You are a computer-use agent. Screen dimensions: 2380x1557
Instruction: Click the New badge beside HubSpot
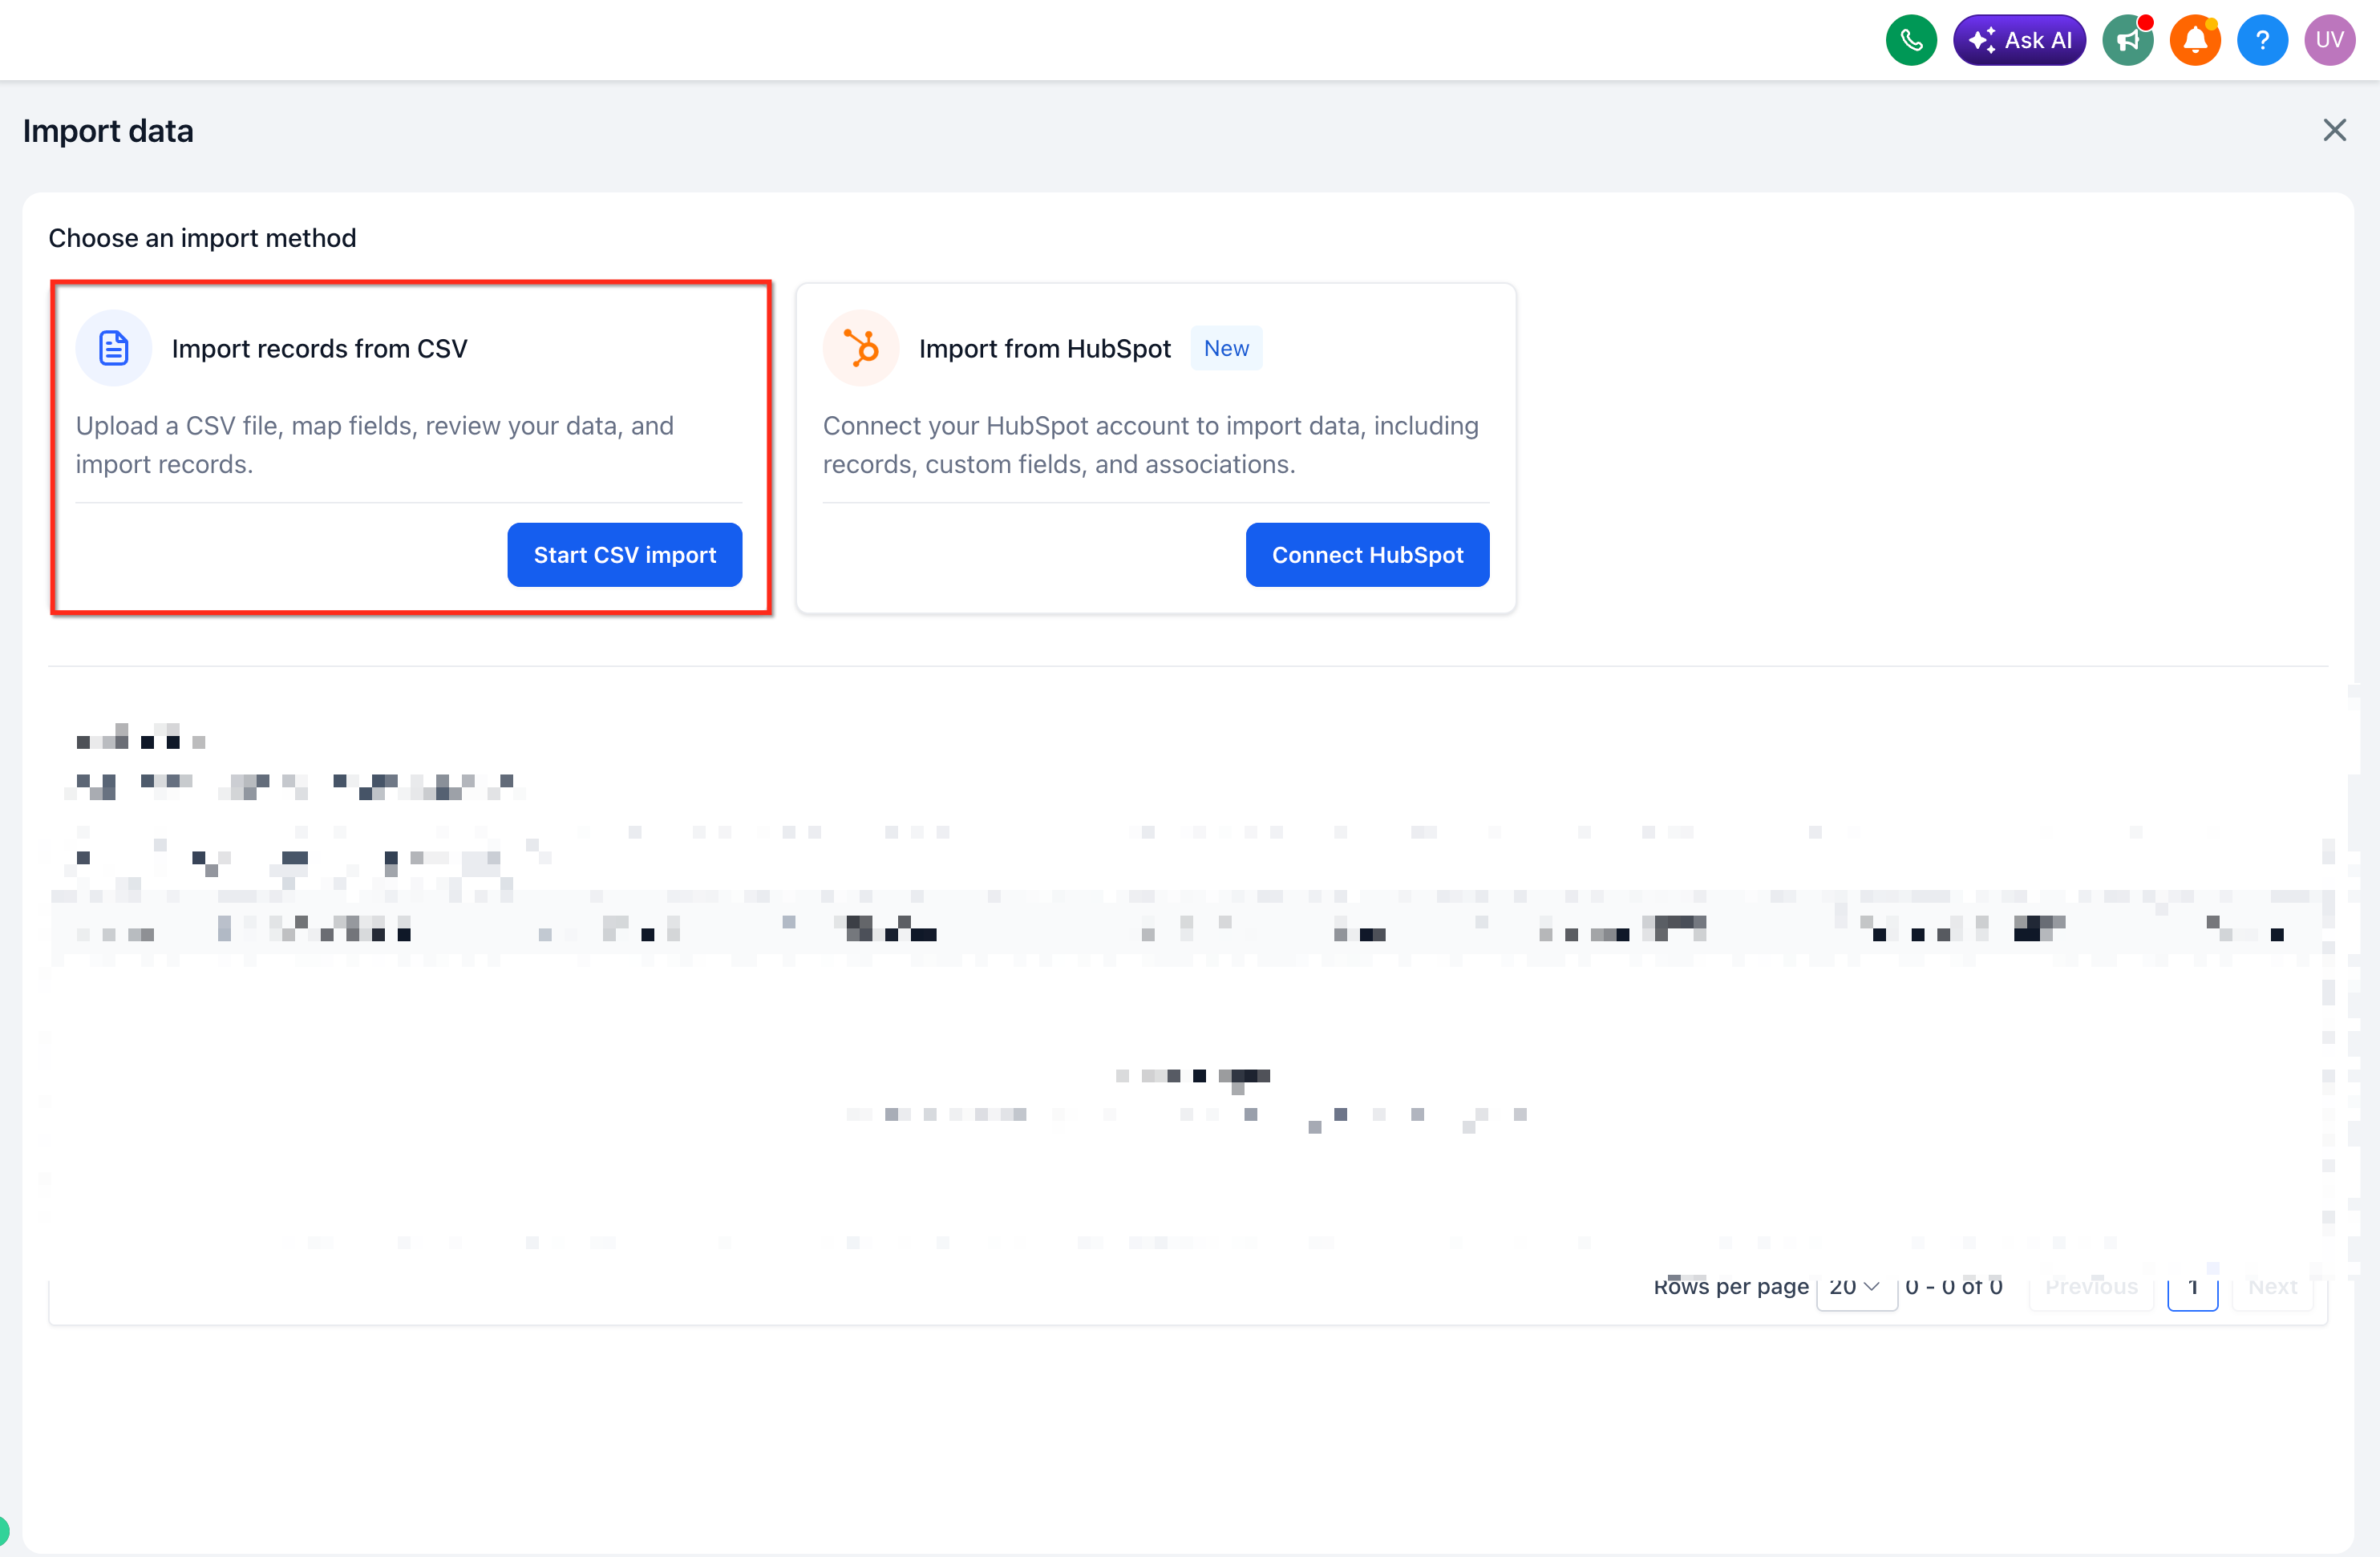click(x=1226, y=348)
